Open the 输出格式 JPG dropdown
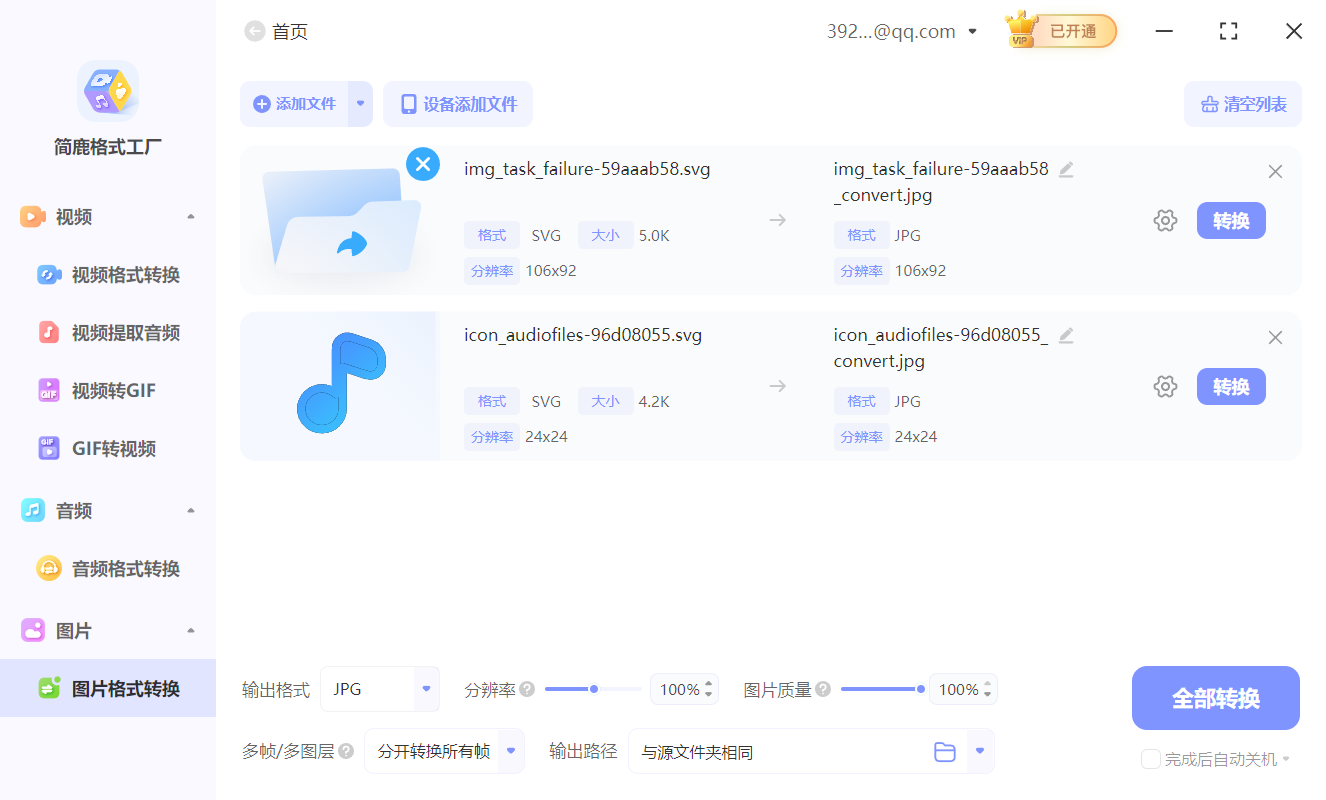Viewport: 1326px width, 800px height. point(427,689)
